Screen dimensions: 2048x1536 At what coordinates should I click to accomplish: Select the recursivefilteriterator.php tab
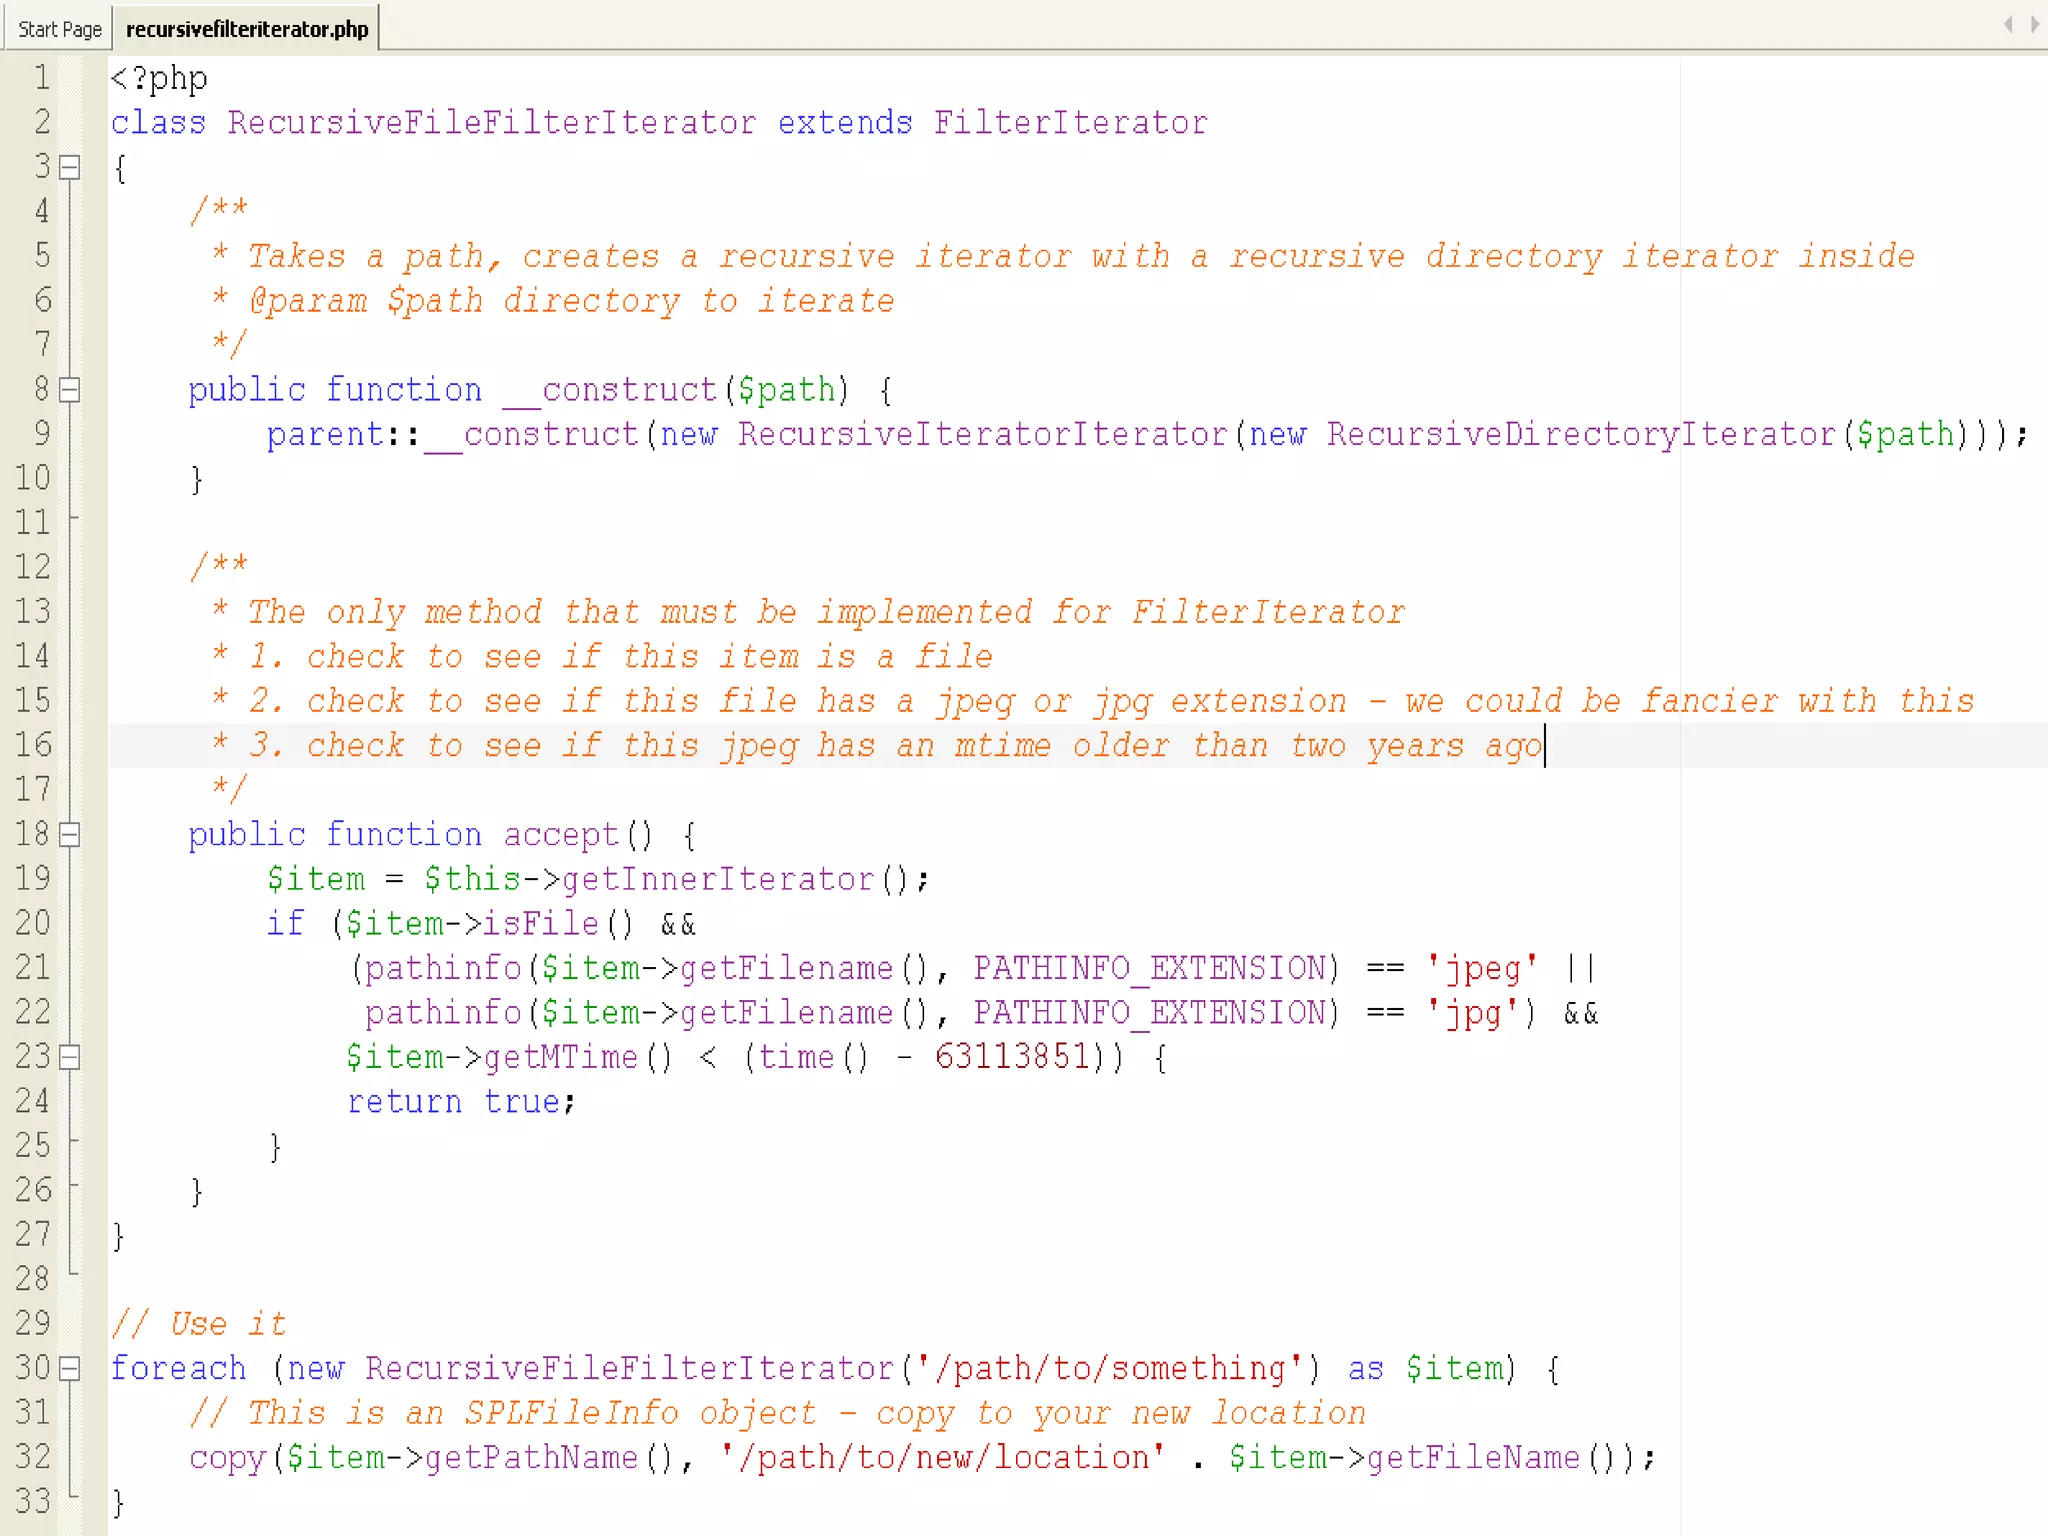pos(247,29)
